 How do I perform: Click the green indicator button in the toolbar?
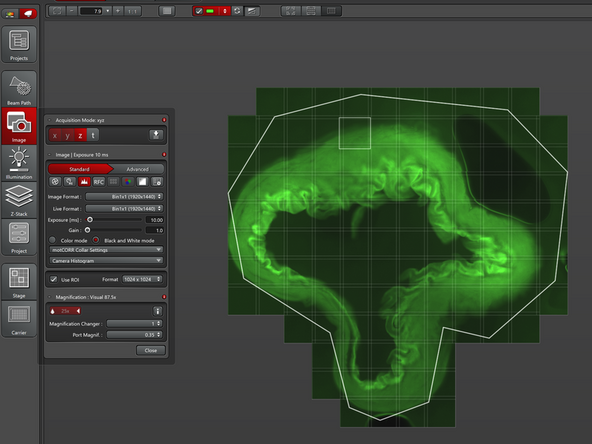210,11
